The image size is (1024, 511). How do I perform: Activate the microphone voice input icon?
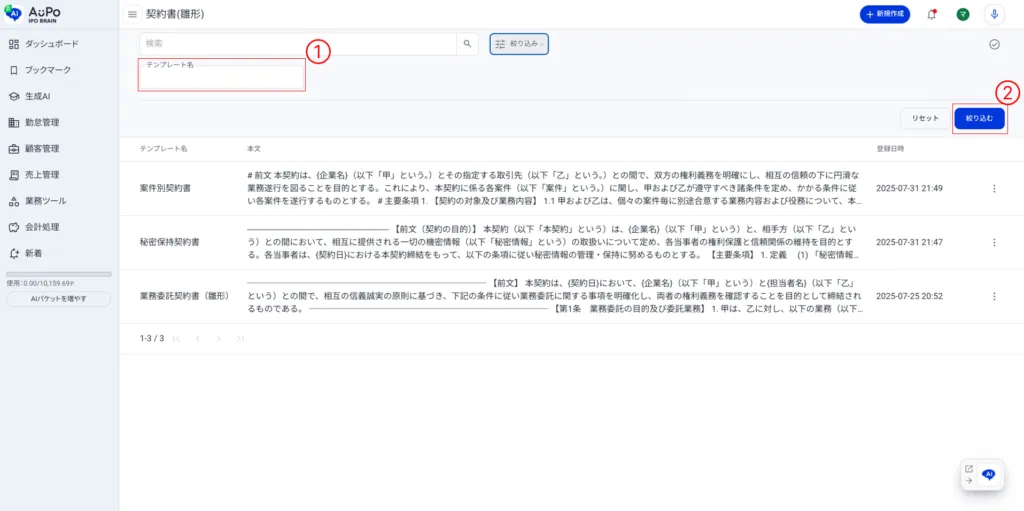[994, 14]
